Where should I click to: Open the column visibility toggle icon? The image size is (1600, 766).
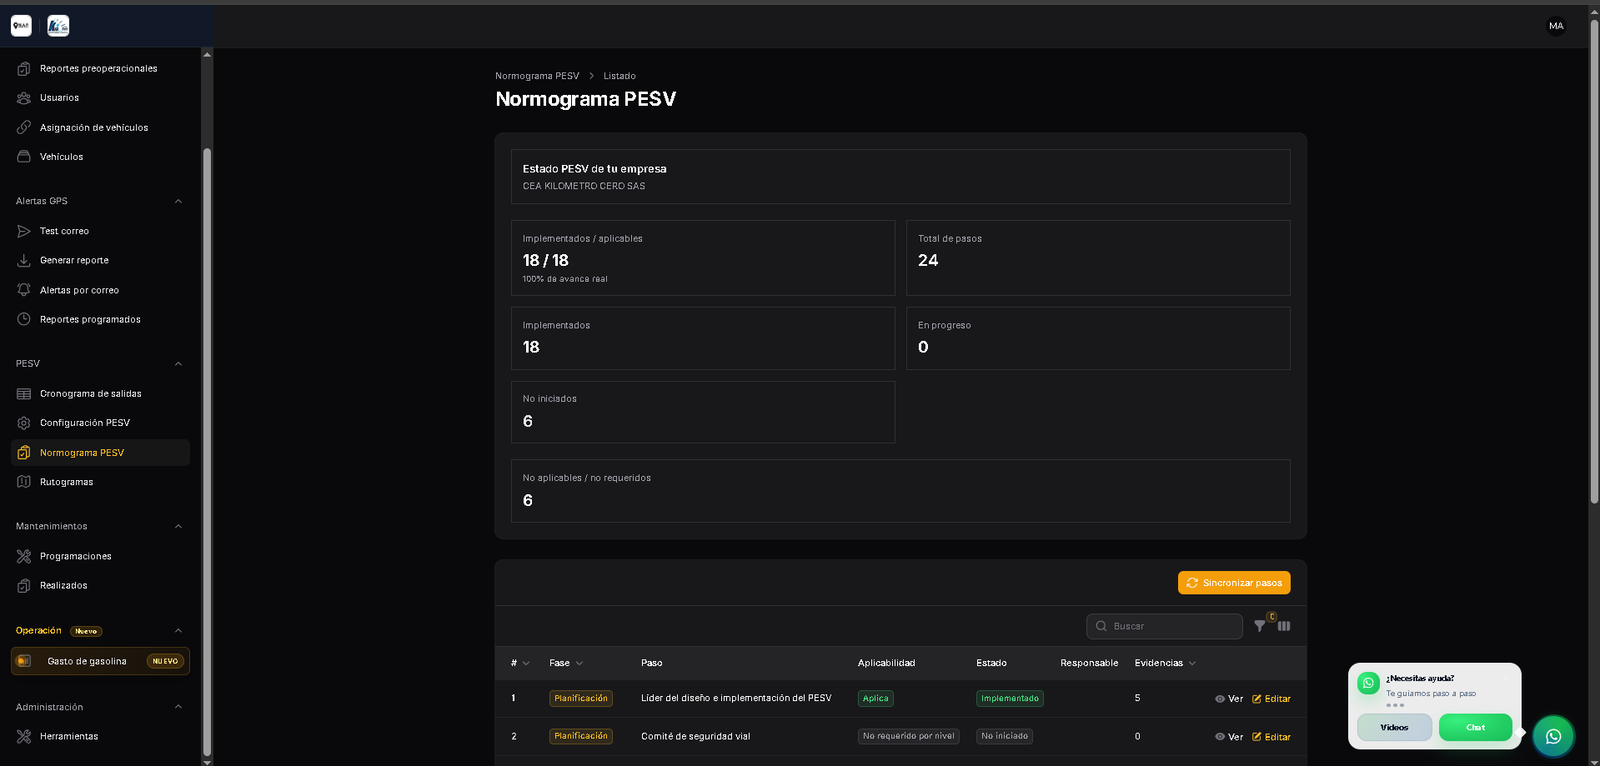coord(1284,626)
